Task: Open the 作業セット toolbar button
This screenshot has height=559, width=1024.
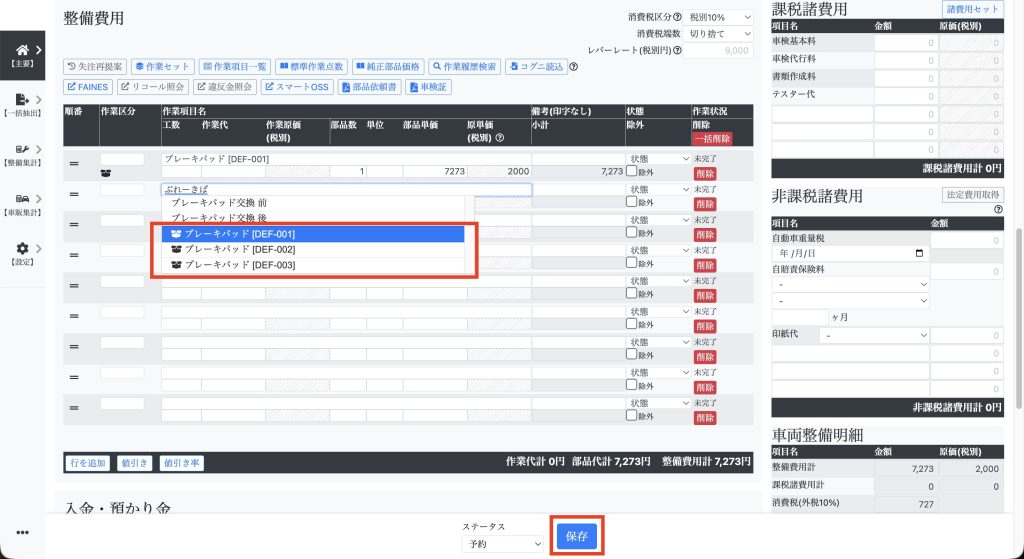Action: click(163, 67)
